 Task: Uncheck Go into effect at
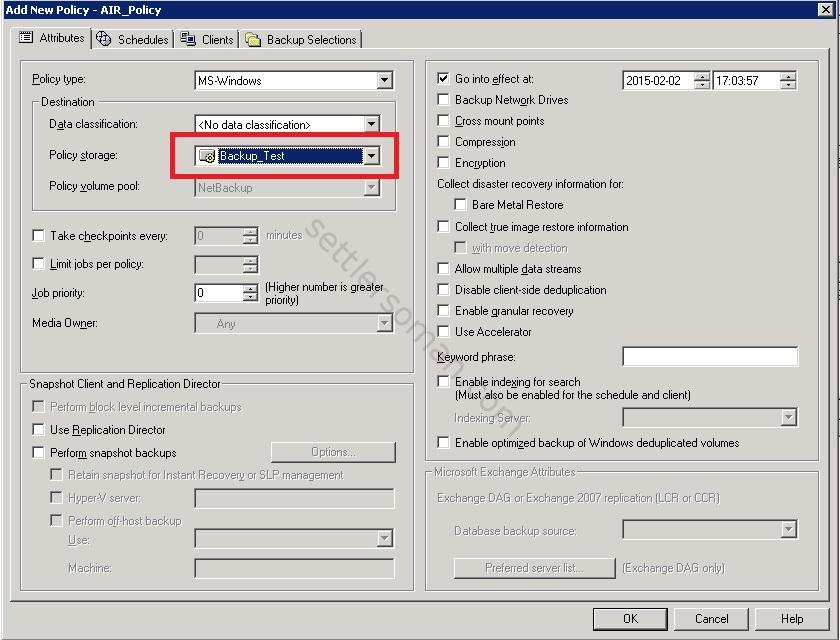tap(442, 80)
